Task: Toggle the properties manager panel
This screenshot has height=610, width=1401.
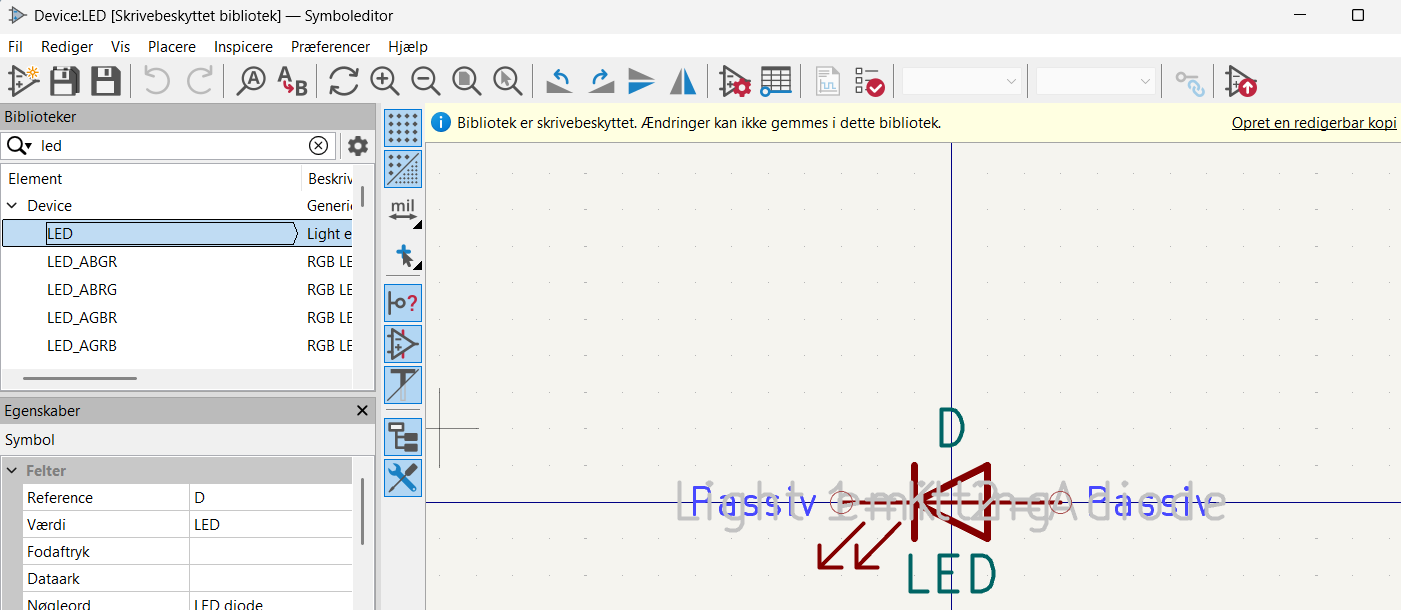Action: click(403, 478)
